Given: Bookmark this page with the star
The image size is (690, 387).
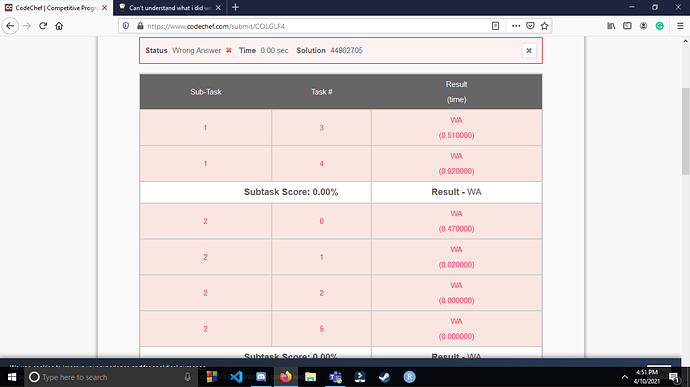Looking at the screenshot, I should tap(544, 26).
